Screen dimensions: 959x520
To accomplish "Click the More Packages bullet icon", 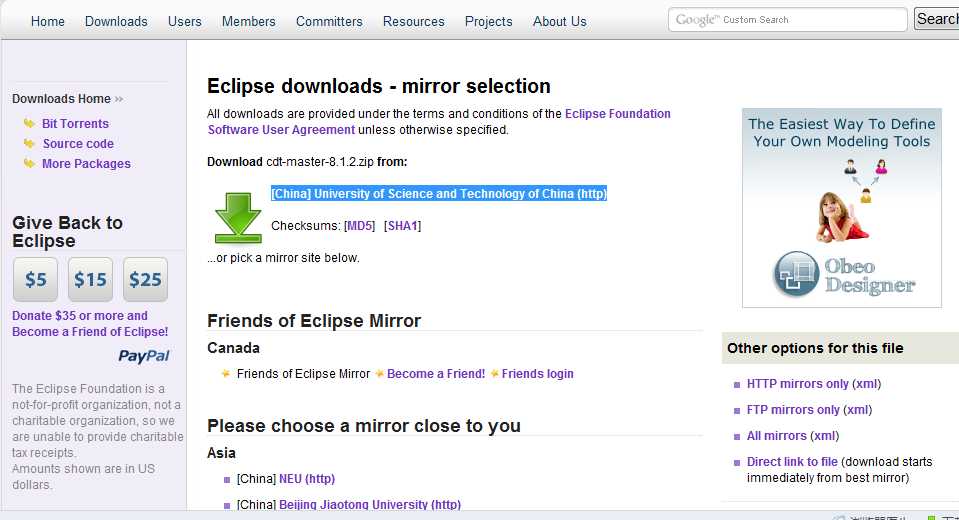I will point(29,163).
